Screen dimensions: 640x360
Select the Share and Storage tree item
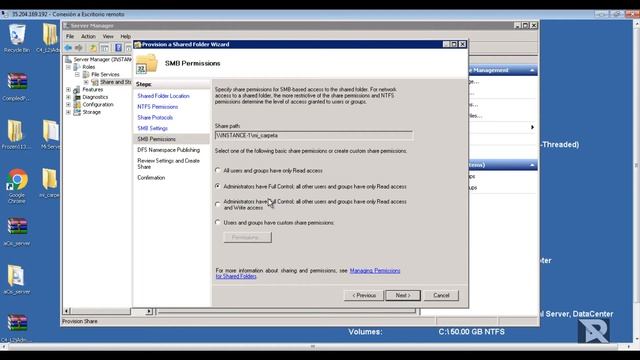tap(116, 82)
